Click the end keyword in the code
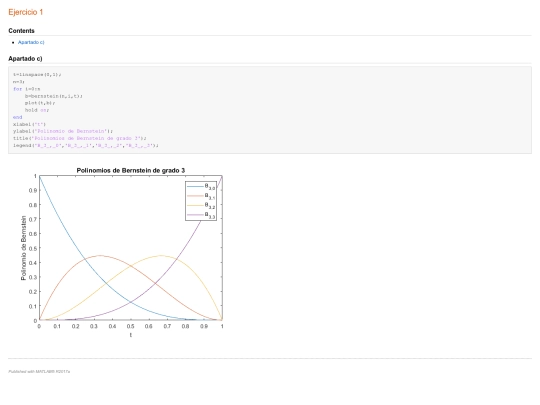The image size is (540, 405). (18, 117)
